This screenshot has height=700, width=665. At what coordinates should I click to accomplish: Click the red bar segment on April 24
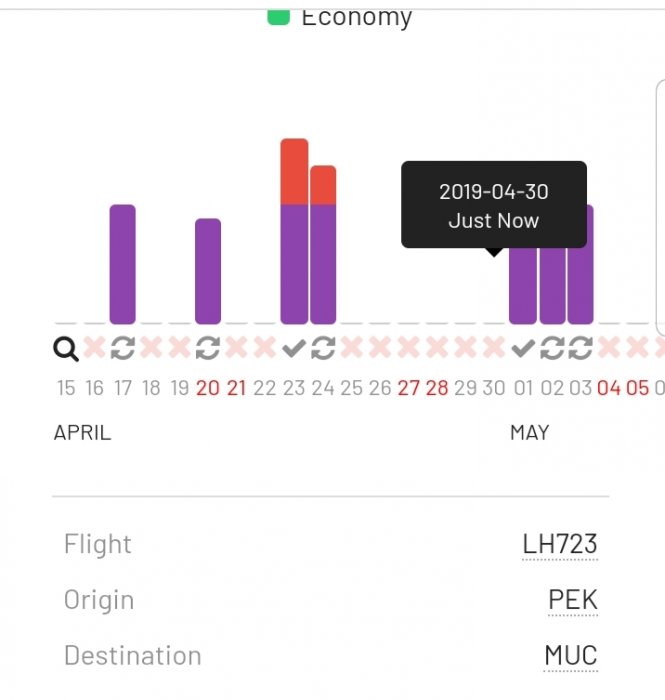323,185
